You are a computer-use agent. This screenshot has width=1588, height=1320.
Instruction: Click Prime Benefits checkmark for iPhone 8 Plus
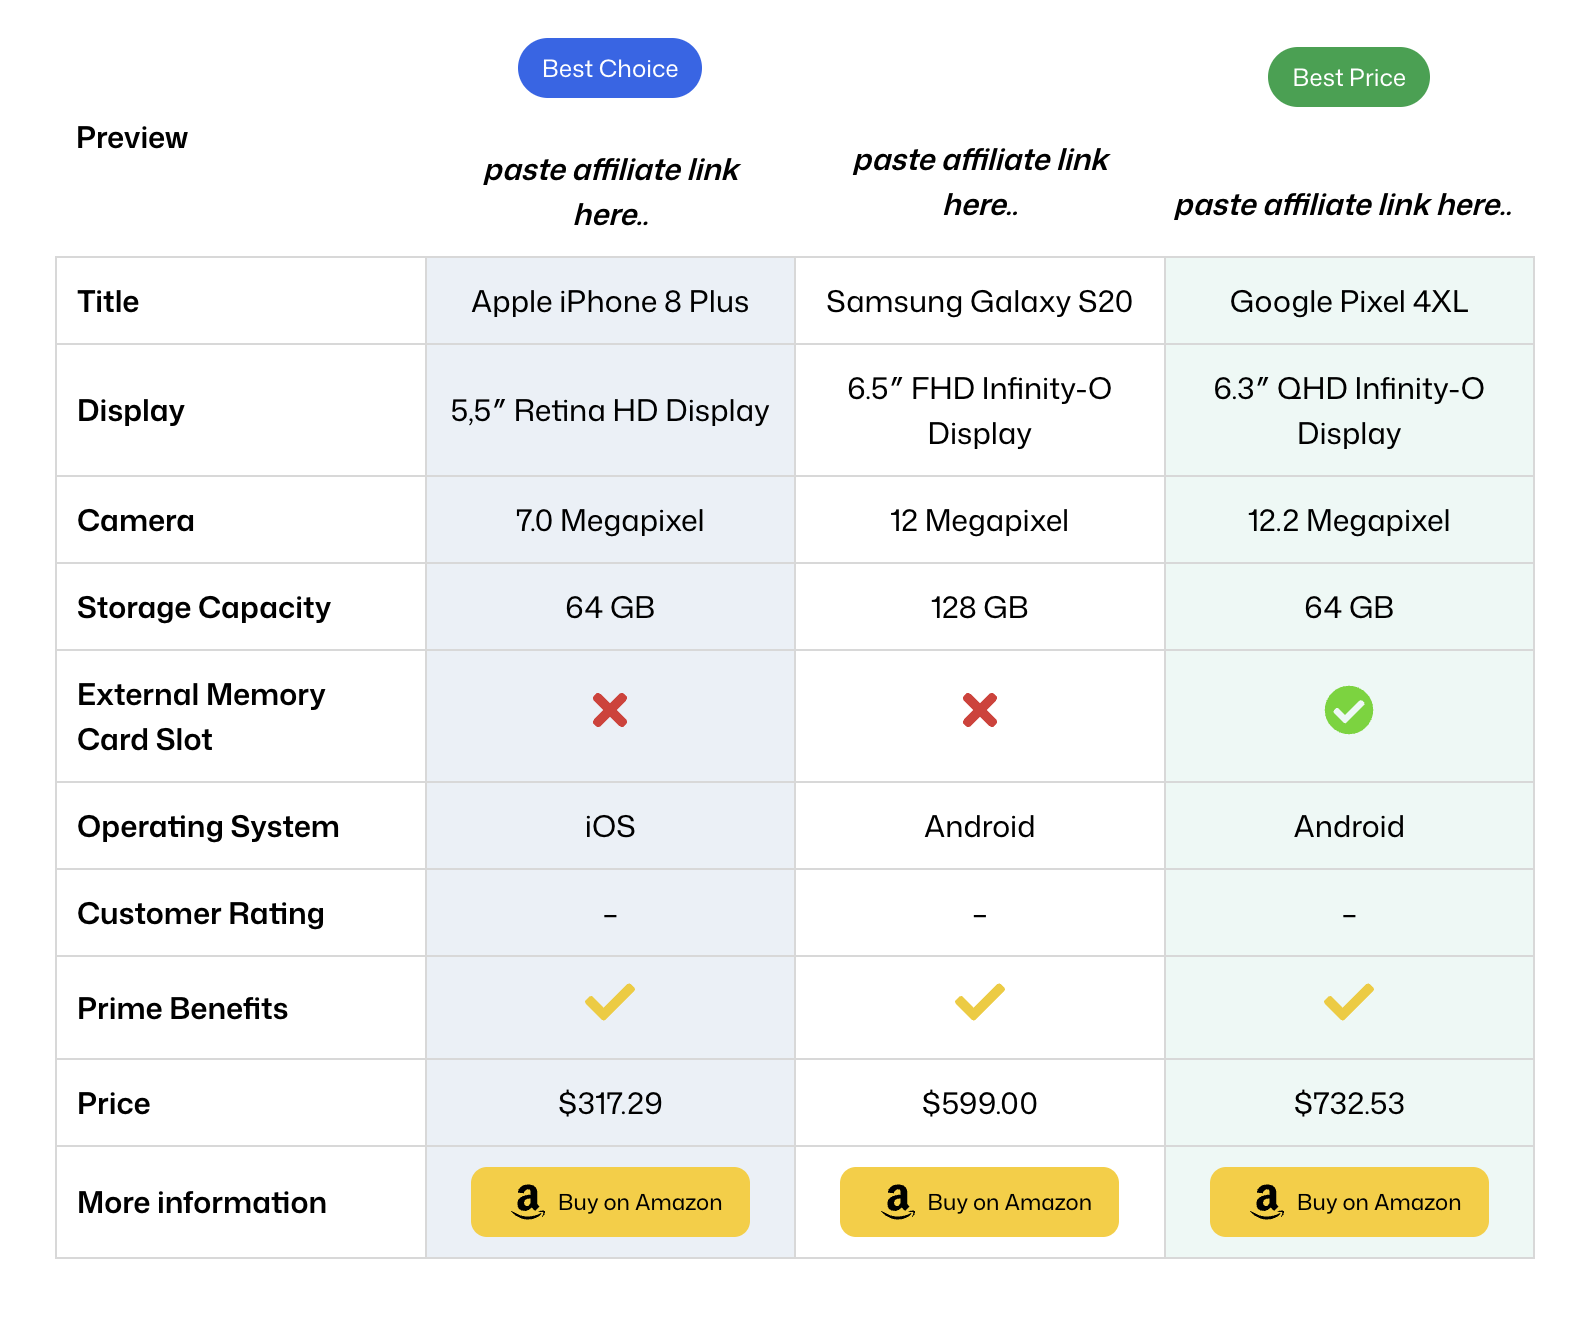pyautogui.click(x=610, y=1002)
